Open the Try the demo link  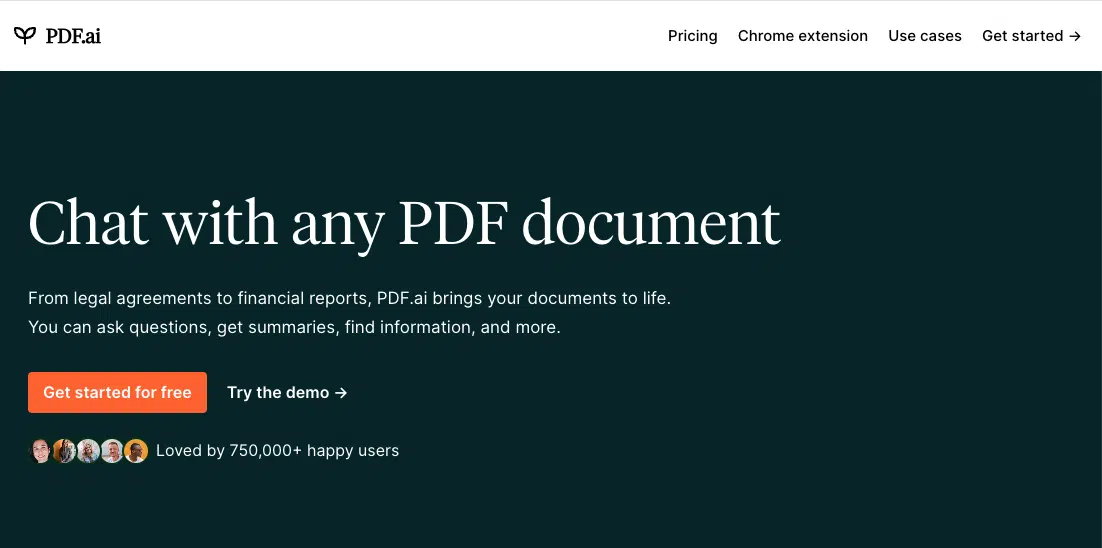287,393
